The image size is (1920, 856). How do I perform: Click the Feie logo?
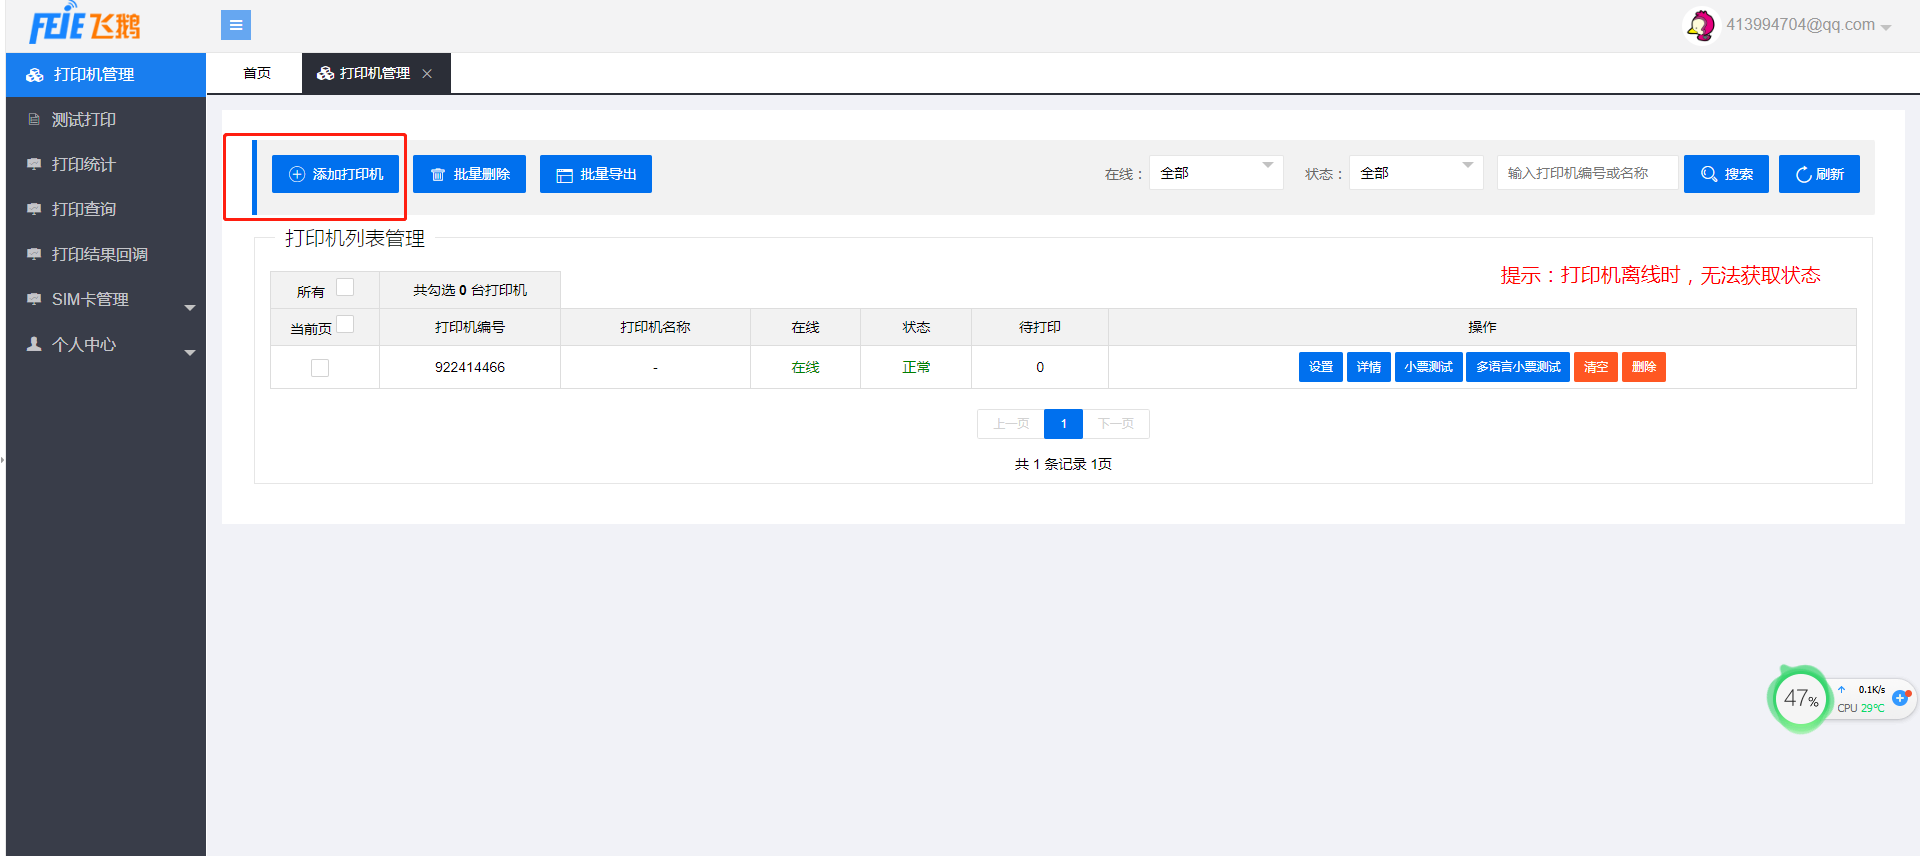(x=85, y=25)
